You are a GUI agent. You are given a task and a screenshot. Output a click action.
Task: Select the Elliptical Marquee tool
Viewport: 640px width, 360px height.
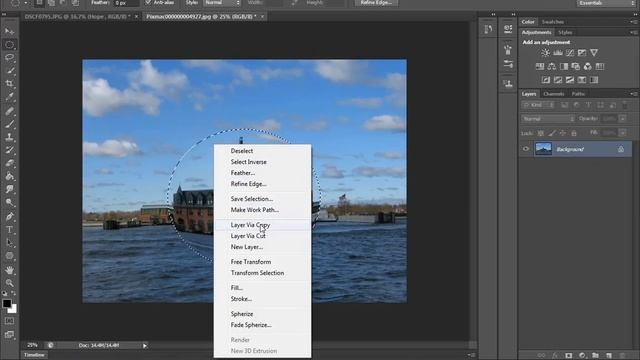pyautogui.click(x=9, y=44)
